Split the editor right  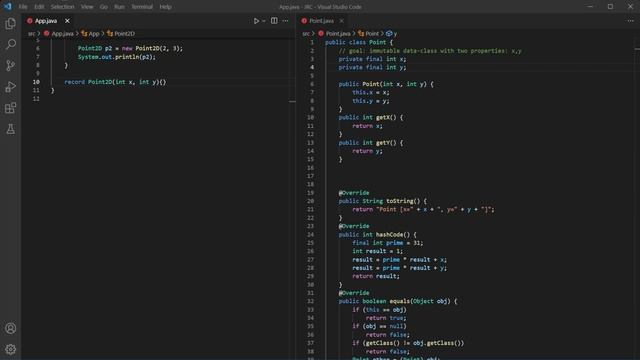click(274, 21)
